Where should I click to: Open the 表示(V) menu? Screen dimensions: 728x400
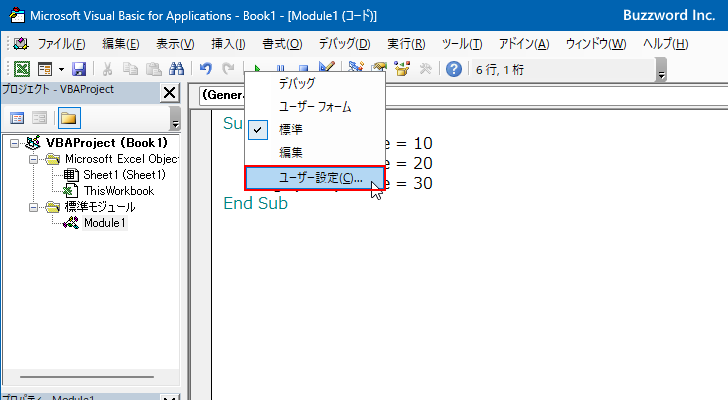175,44
